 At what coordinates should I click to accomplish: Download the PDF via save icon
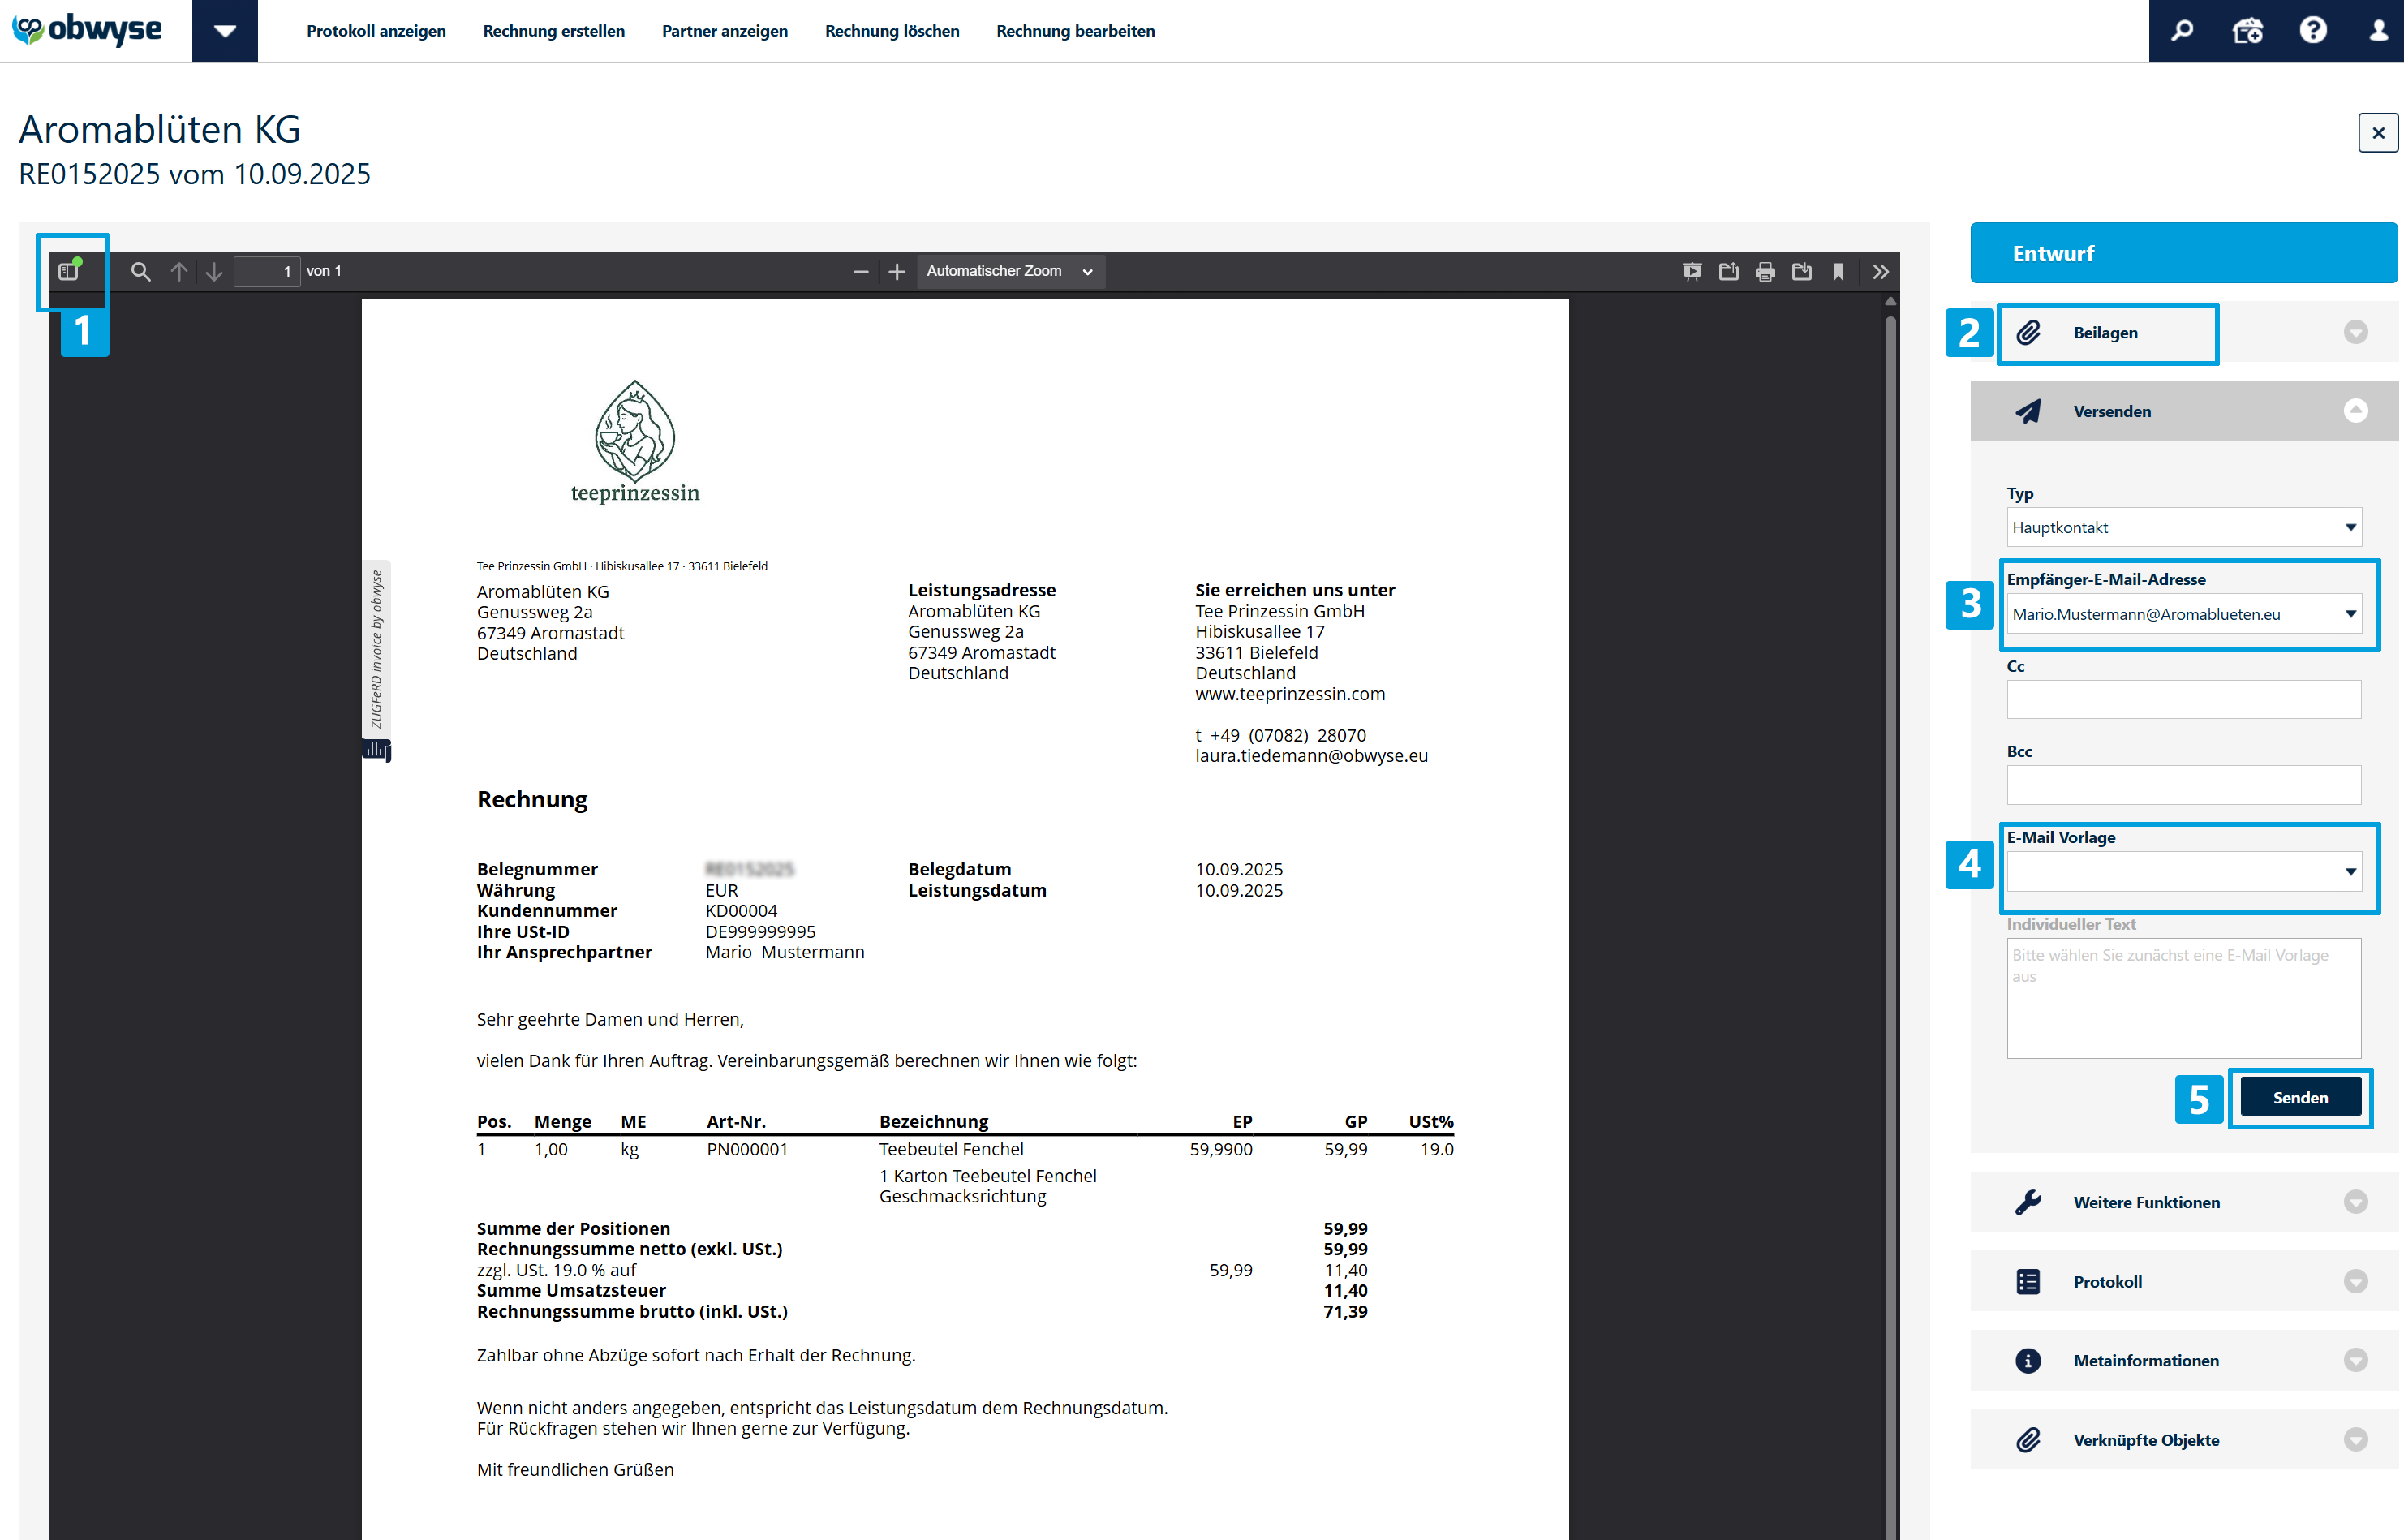(x=1801, y=271)
